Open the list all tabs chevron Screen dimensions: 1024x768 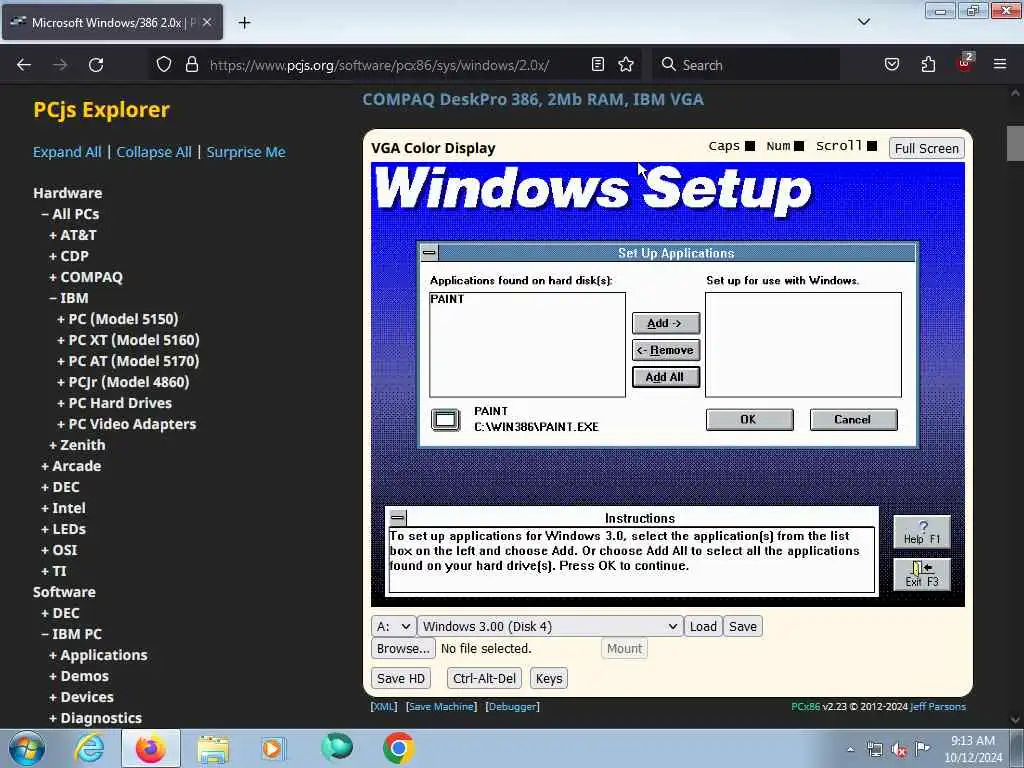863,22
